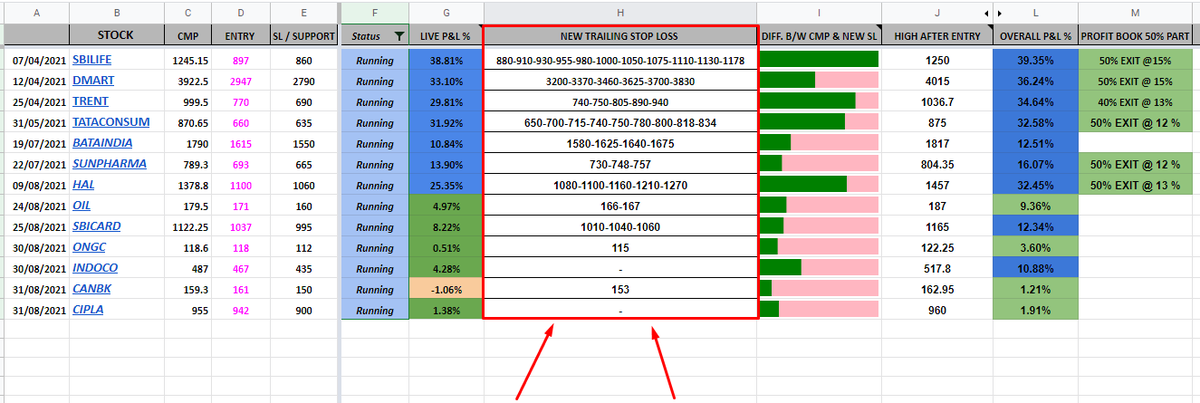1200x403 pixels.
Task: Select the -1.06% live P&L cell
Action: point(446,288)
